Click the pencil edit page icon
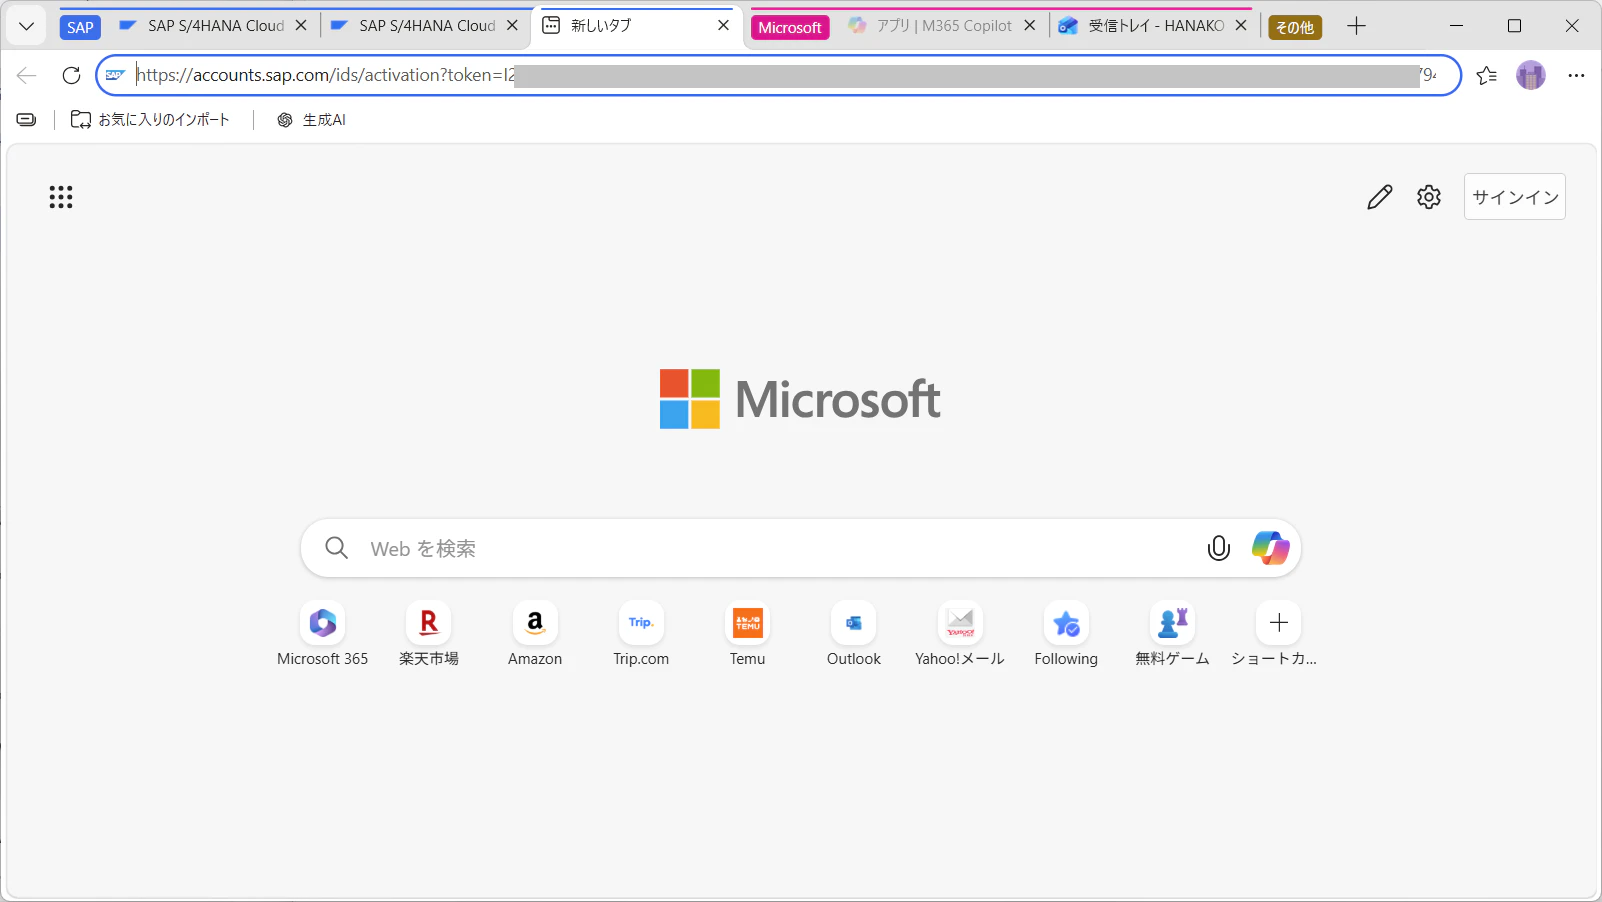Image resolution: width=1602 pixels, height=902 pixels. pyautogui.click(x=1380, y=197)
